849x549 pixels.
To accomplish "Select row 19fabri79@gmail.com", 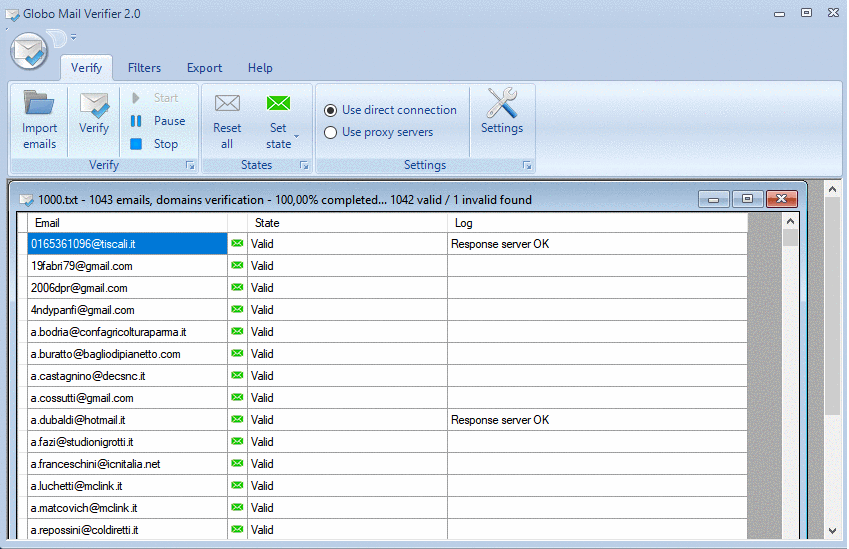I will click(127, 266).
